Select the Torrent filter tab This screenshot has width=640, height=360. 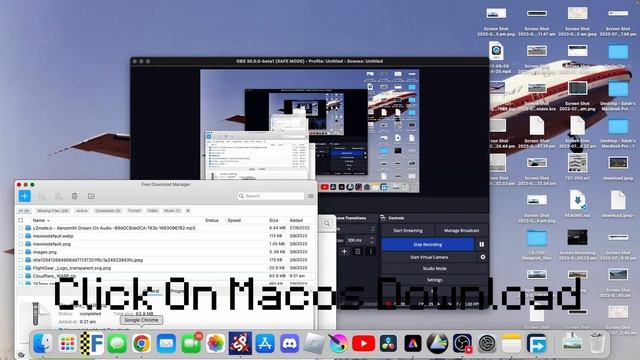(x=134, y=211)
